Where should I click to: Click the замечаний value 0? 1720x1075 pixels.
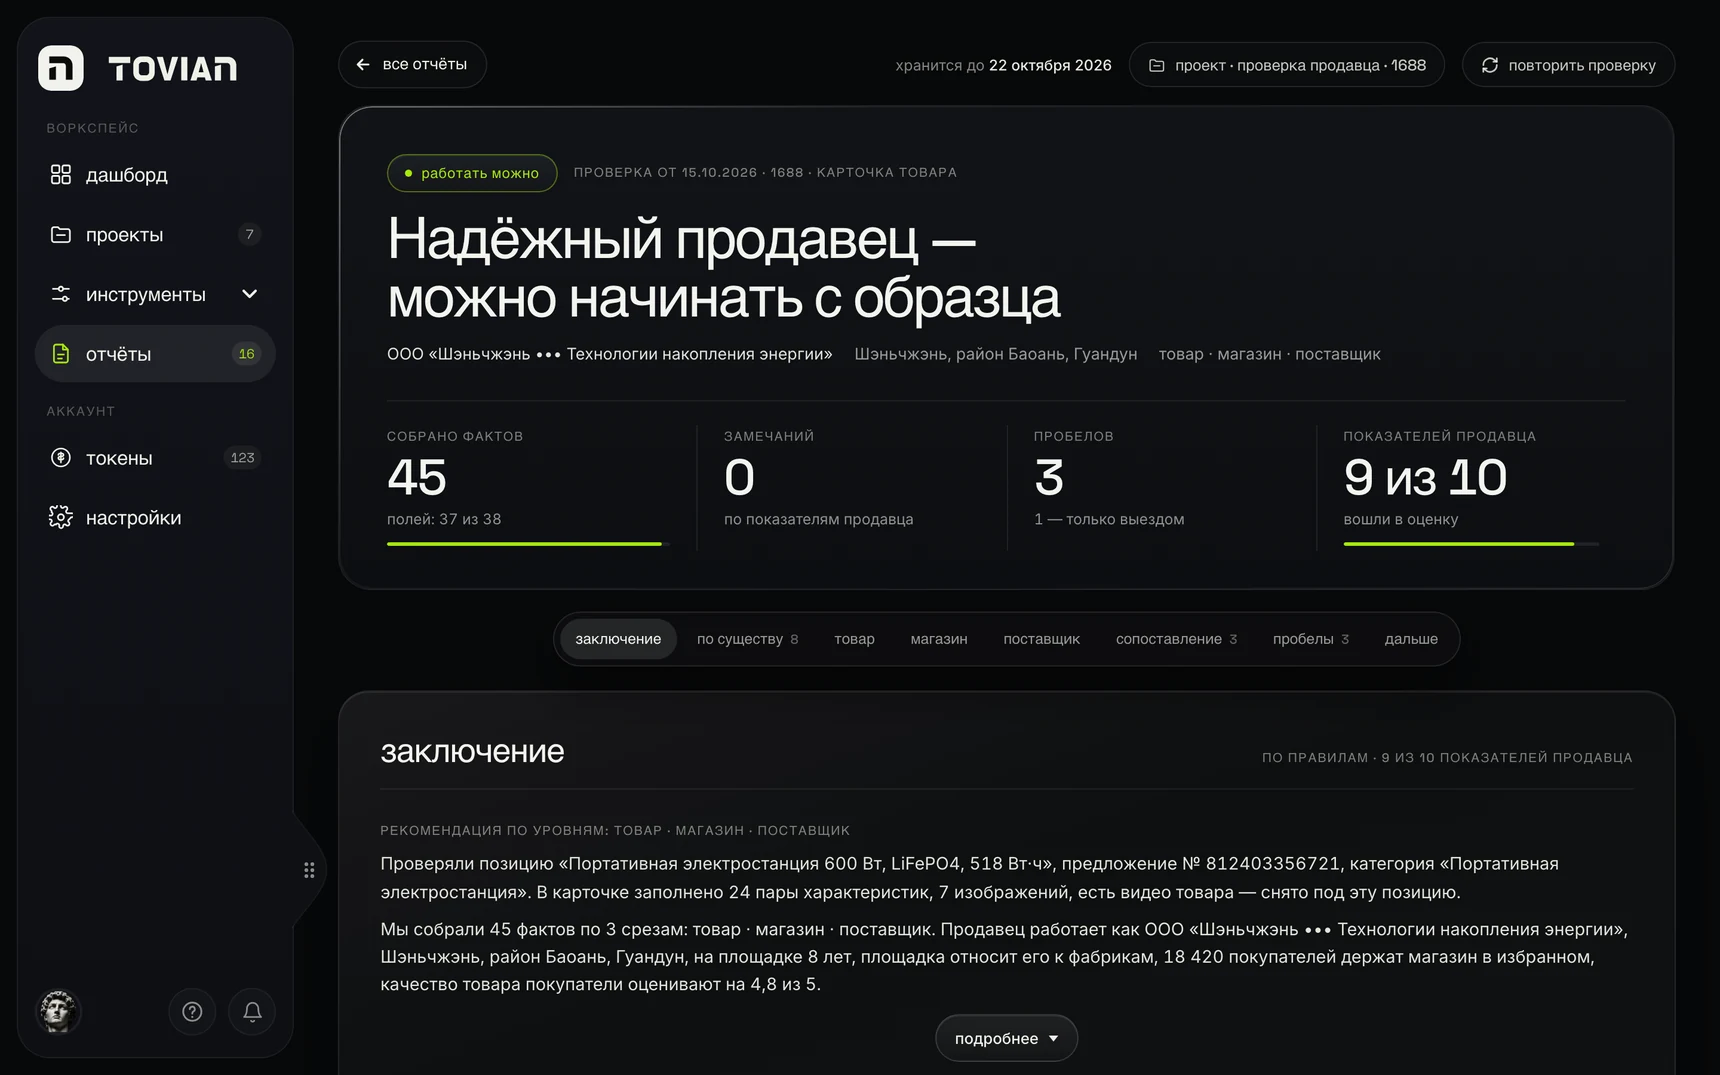[739, 477]
